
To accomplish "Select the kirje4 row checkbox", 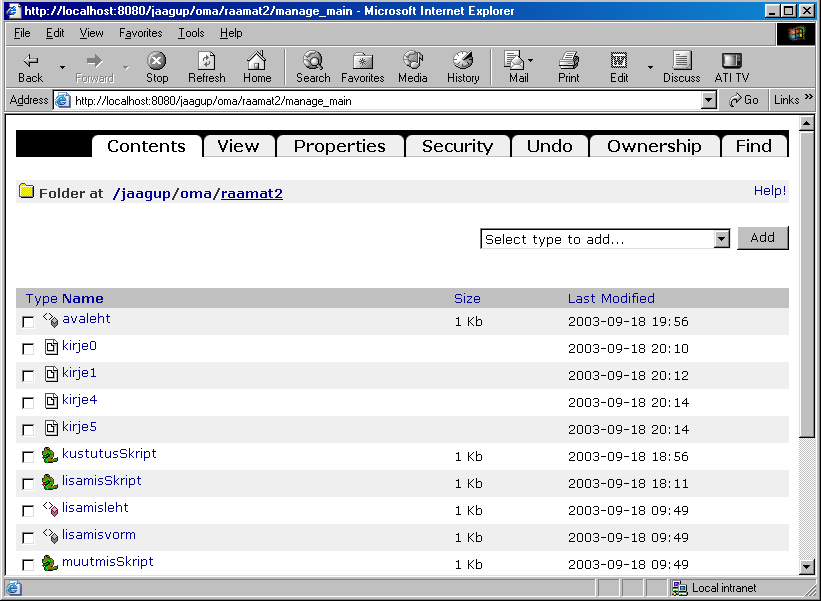I will click(28, 403).
